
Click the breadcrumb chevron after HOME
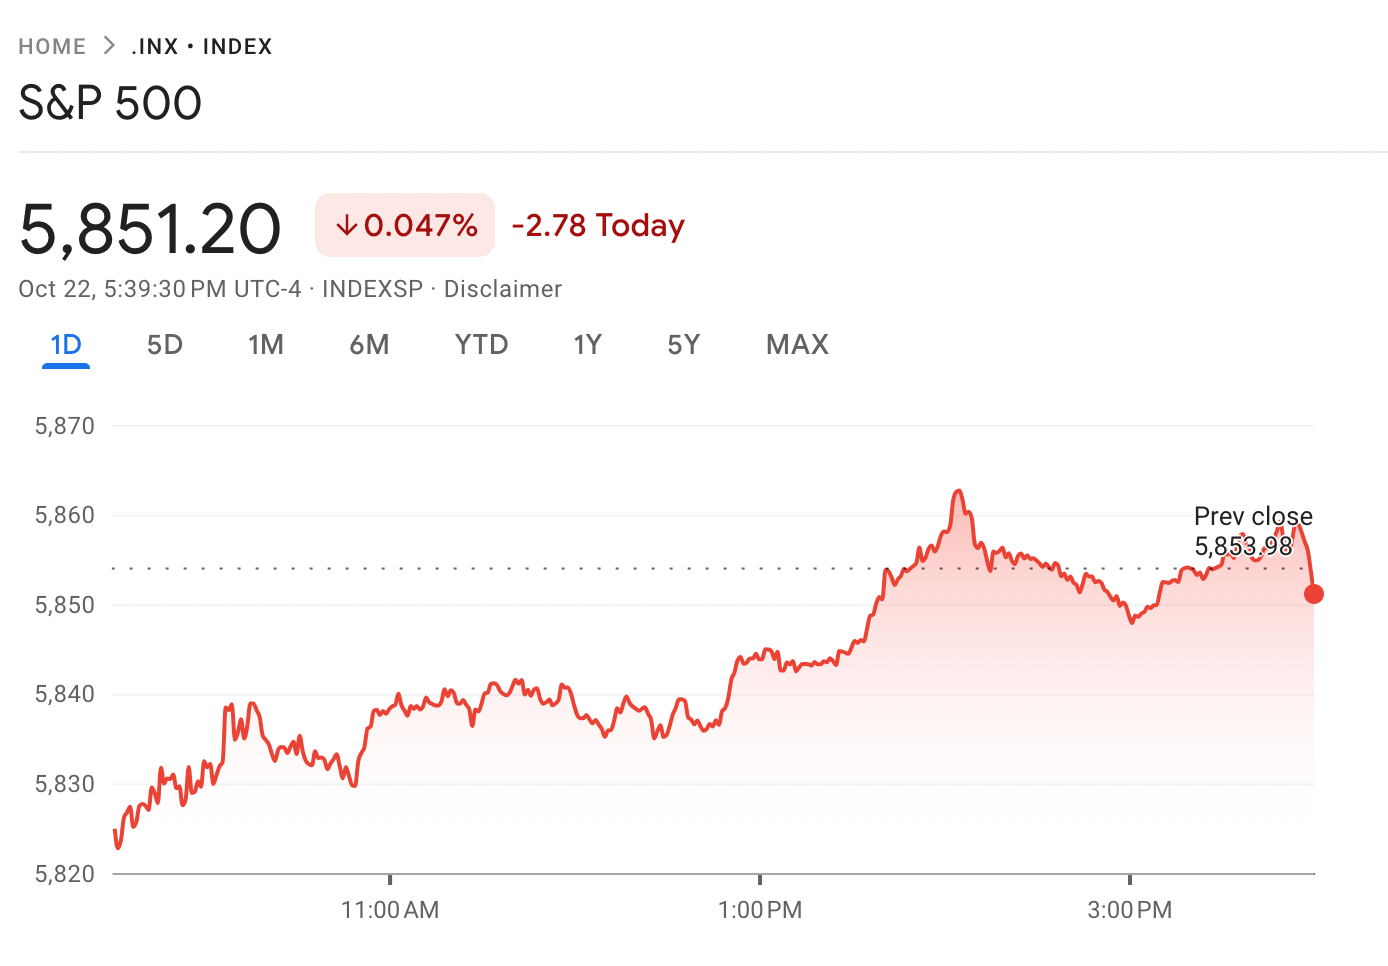(109, 46)
